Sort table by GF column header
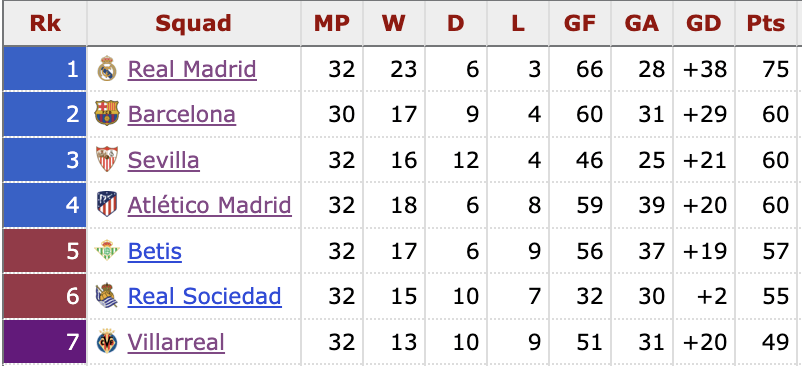This screenshot has height=366, width=802. (580, 23)
